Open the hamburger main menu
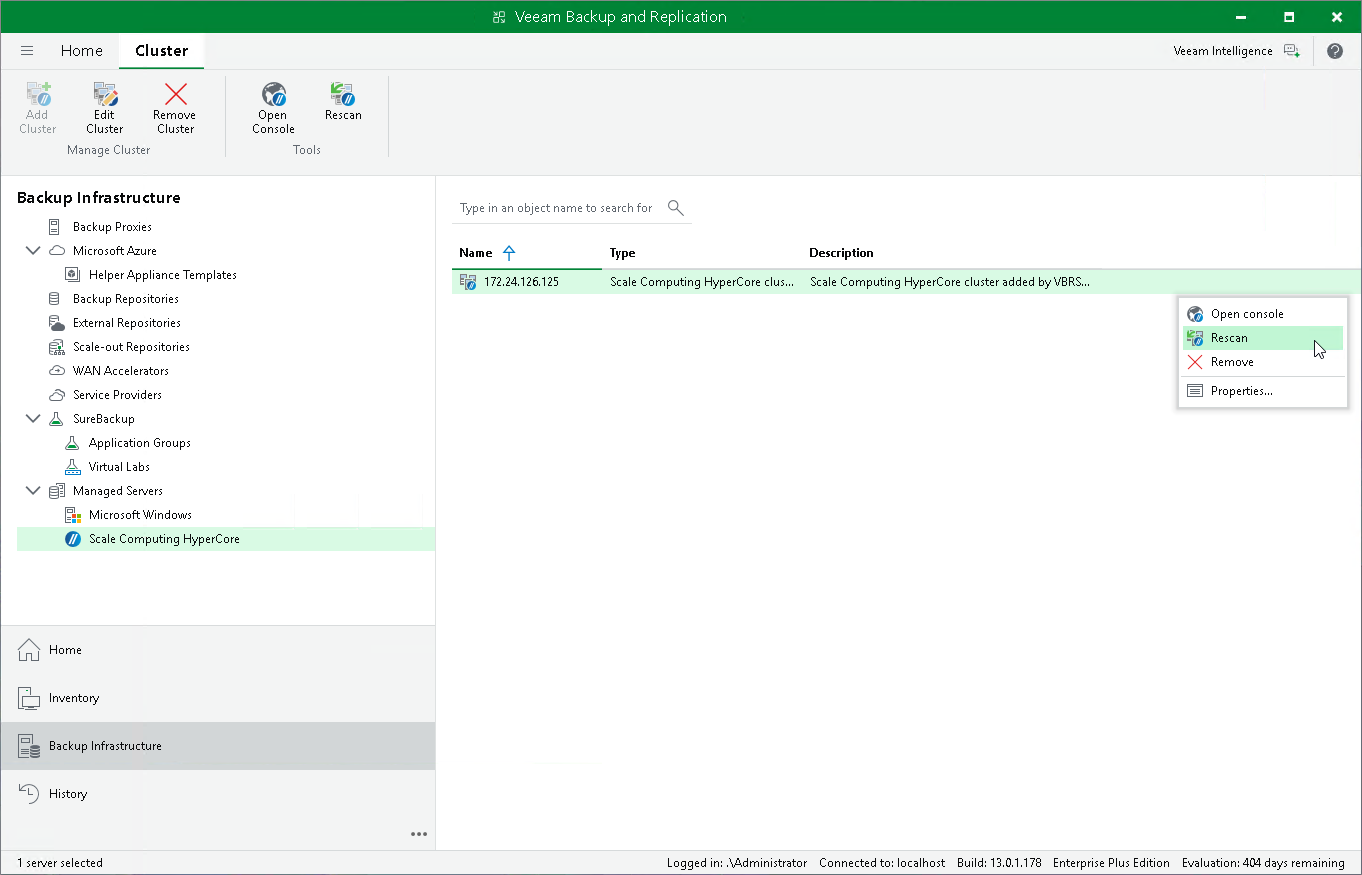Viewport: 1362px width, 875px height. [27, 51]
